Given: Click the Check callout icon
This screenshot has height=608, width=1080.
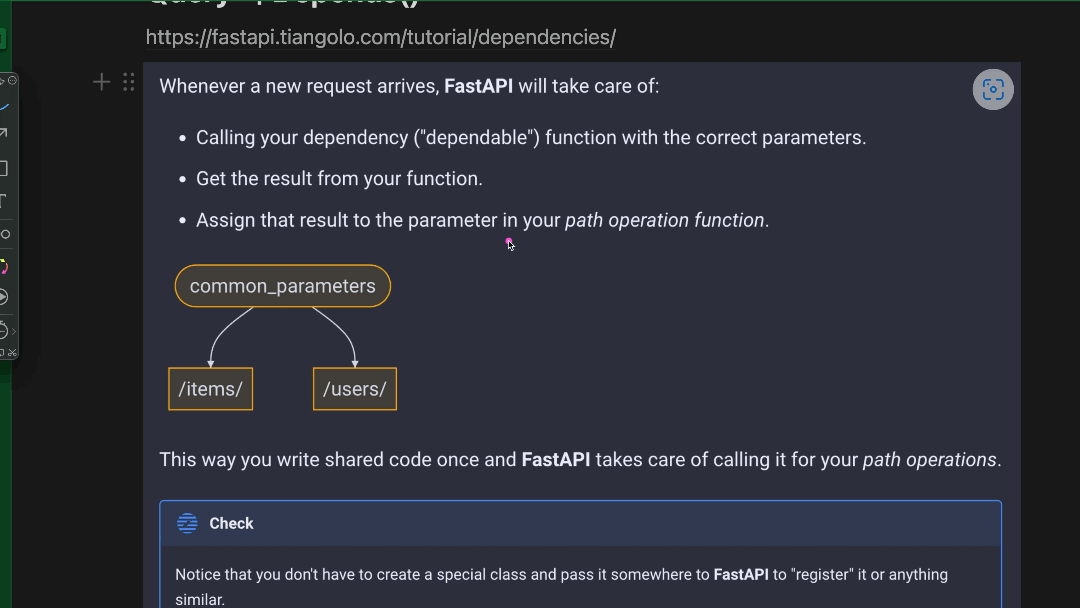Looking at the screenshot, I should [187, 523].
